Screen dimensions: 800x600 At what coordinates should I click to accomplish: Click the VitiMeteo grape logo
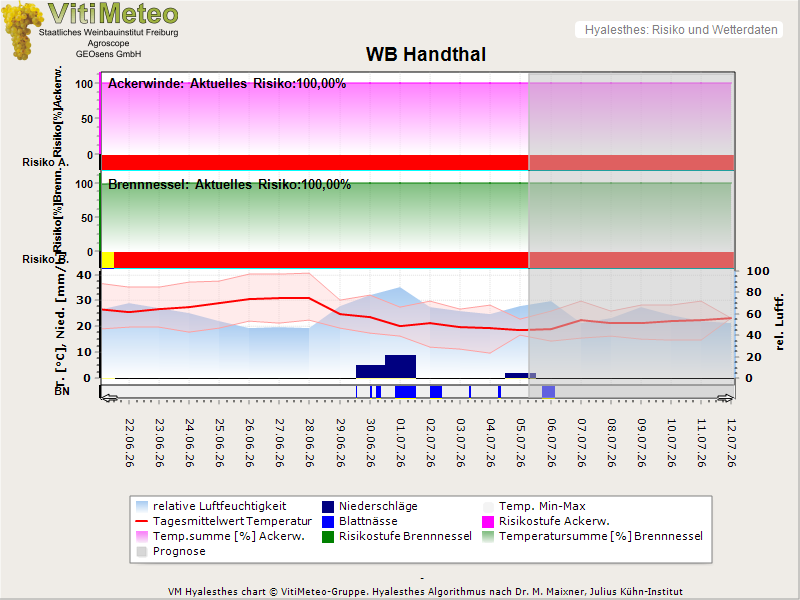tap(21, 30)
